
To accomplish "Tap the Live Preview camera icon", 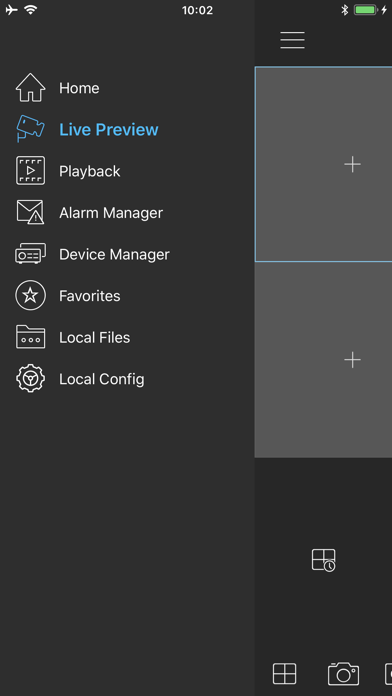I will point(31,129).
